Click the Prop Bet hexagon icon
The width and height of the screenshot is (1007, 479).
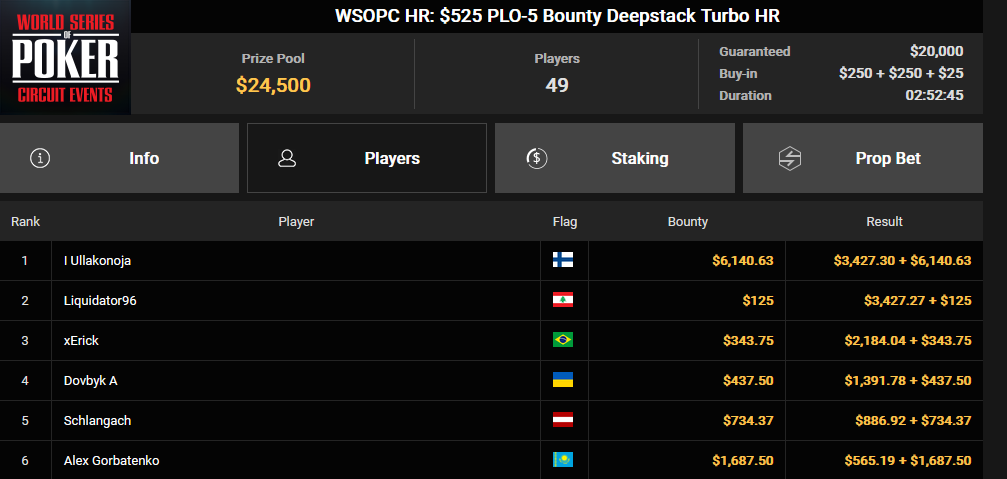[789, 158]
